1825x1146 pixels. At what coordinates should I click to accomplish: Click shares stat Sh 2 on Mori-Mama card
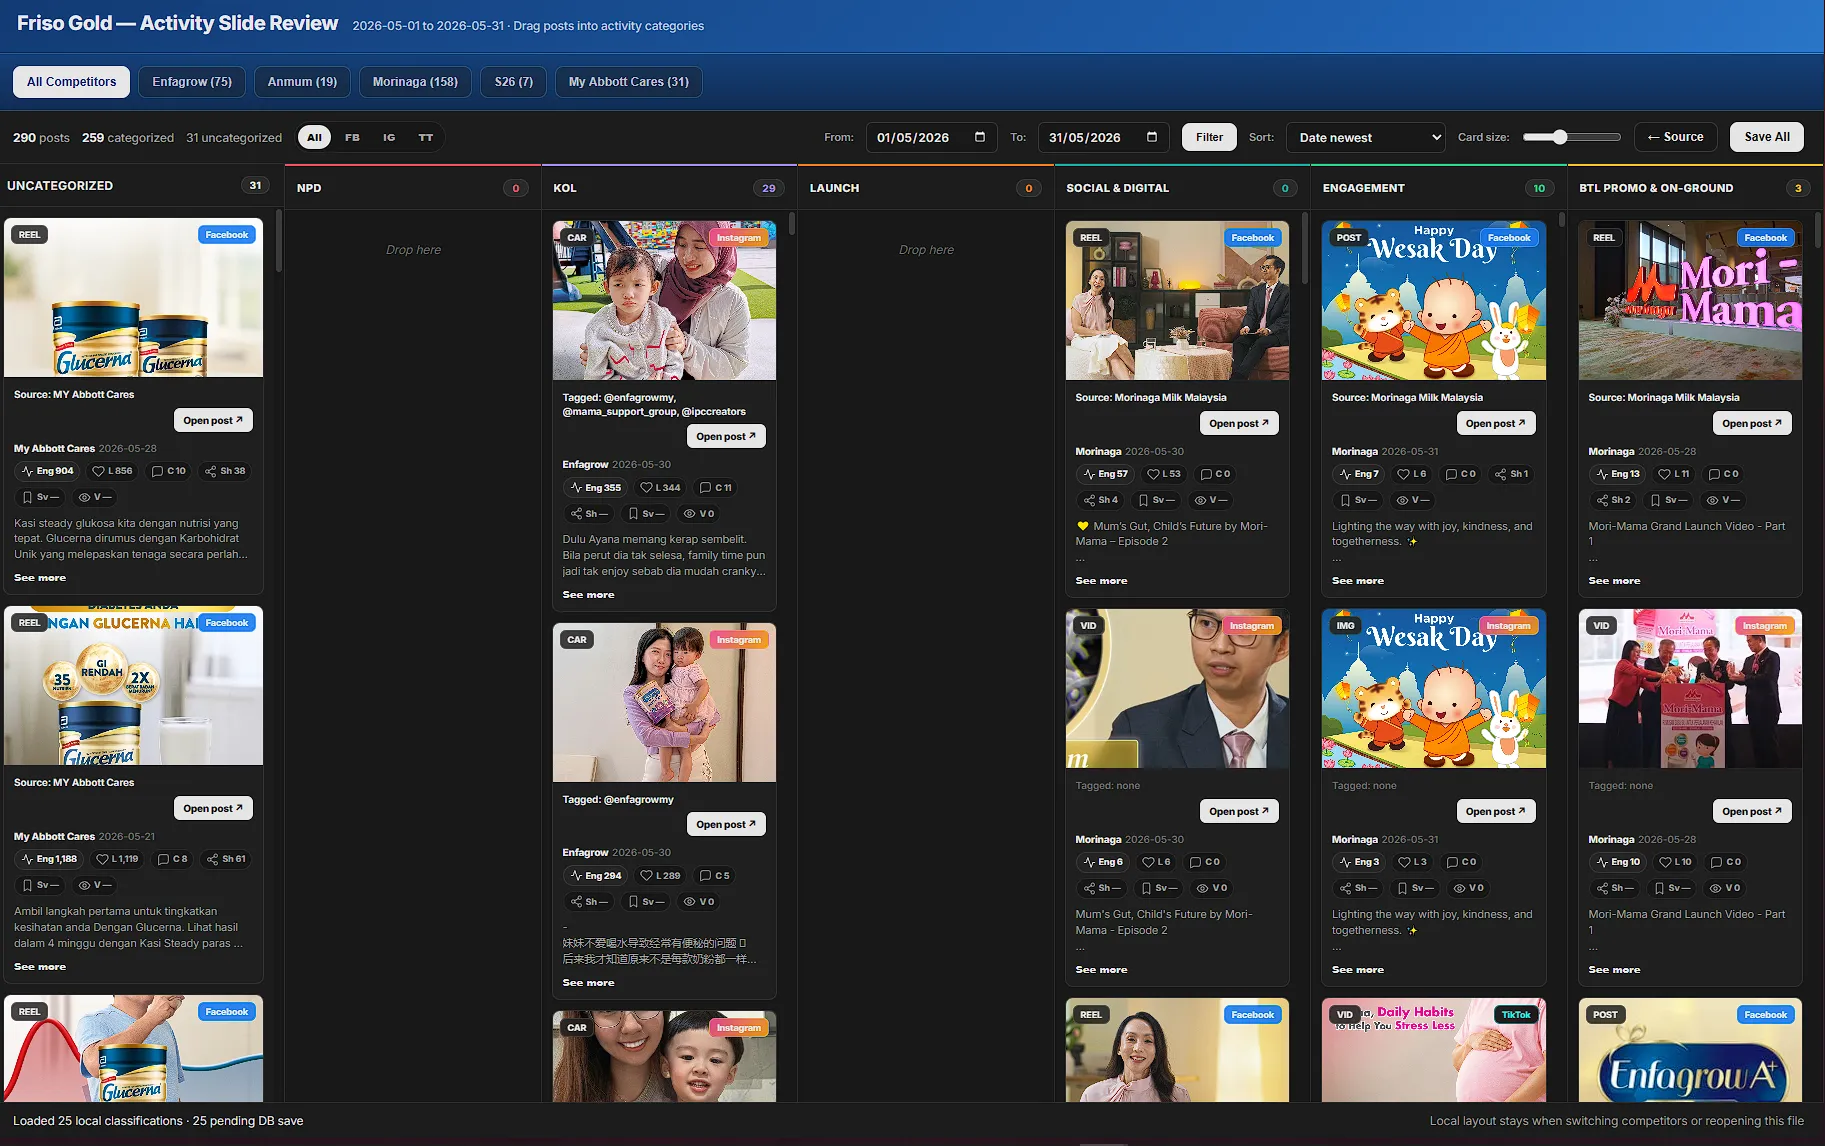click(x=1614, y=500)
